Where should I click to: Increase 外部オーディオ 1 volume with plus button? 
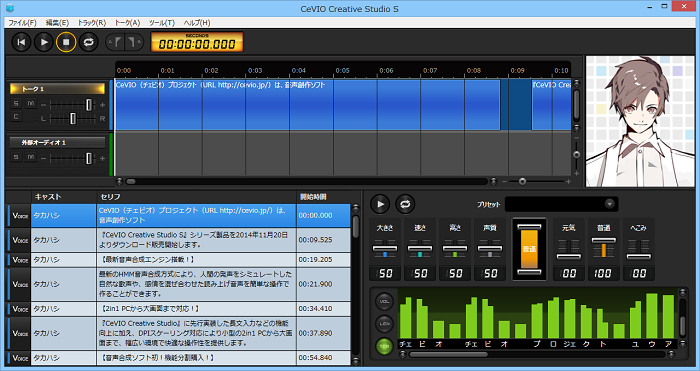tap(102, 158)
